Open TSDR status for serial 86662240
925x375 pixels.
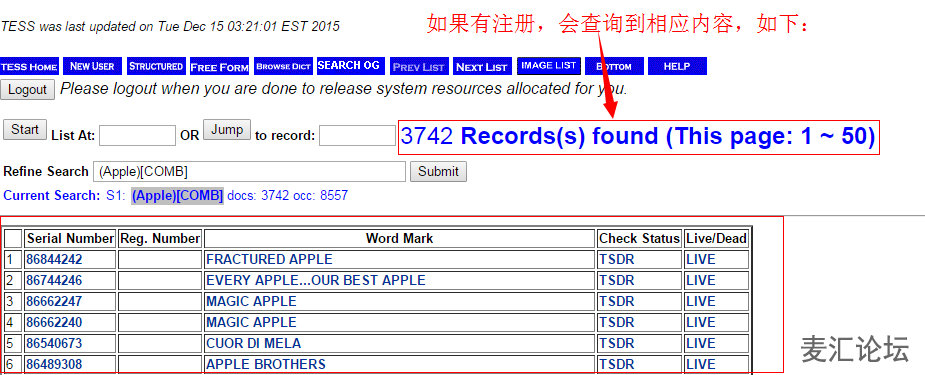[616, 323]
